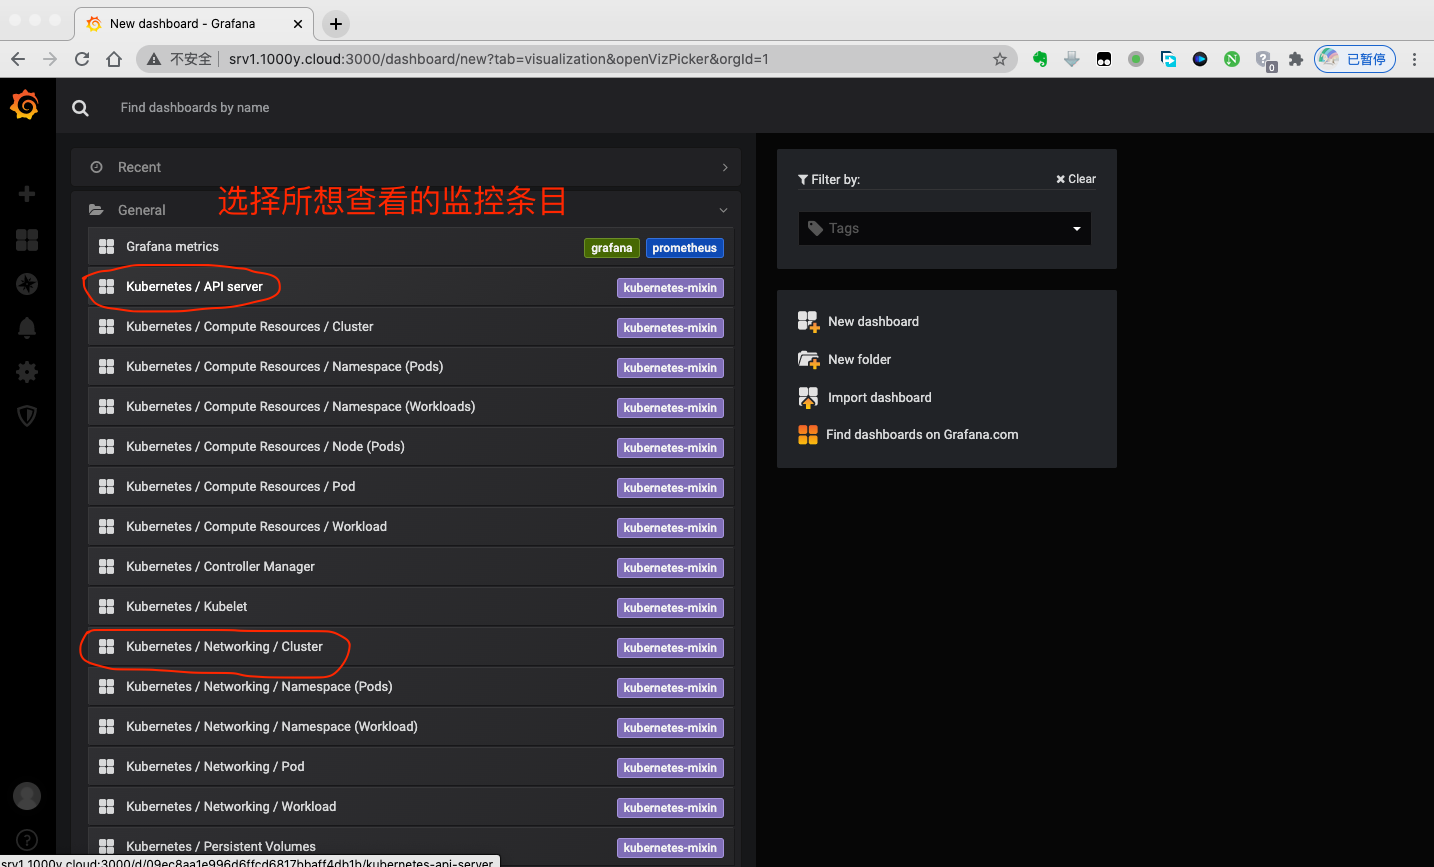Screen dimensions: 1434x867
Task: Open Kubernetes / API server dashboard
Action: 194,287
